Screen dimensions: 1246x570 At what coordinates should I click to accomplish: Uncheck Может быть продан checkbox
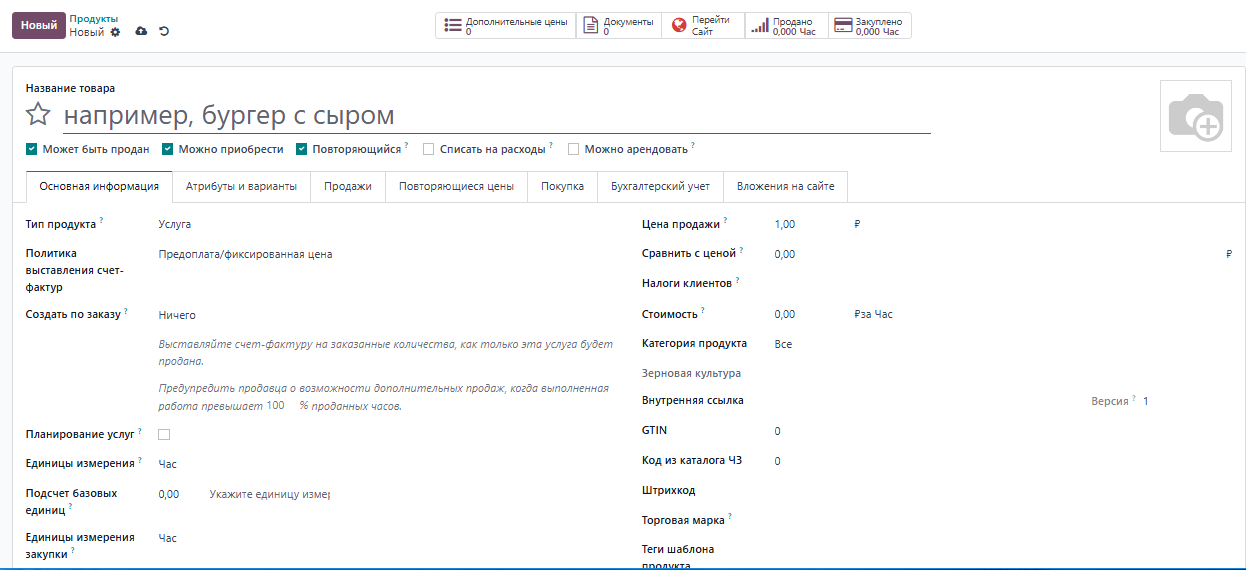click(x=32, y=149)
